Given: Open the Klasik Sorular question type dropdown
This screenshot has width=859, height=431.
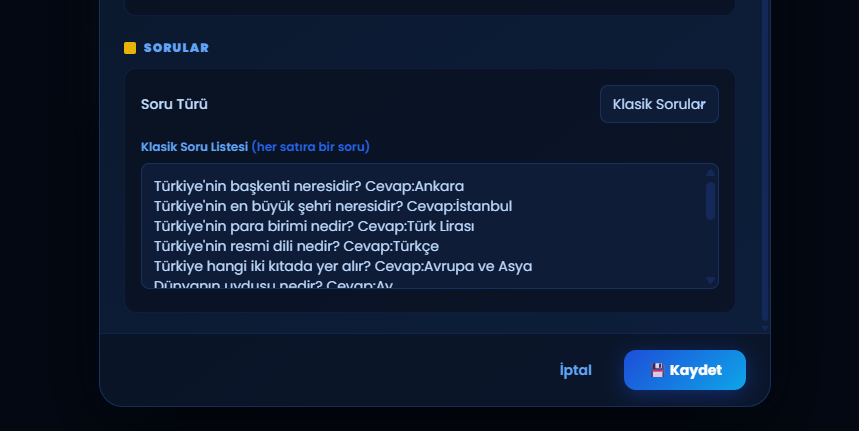Looking at the screenshot, I should pyautogui.click(x=659, y=104).
